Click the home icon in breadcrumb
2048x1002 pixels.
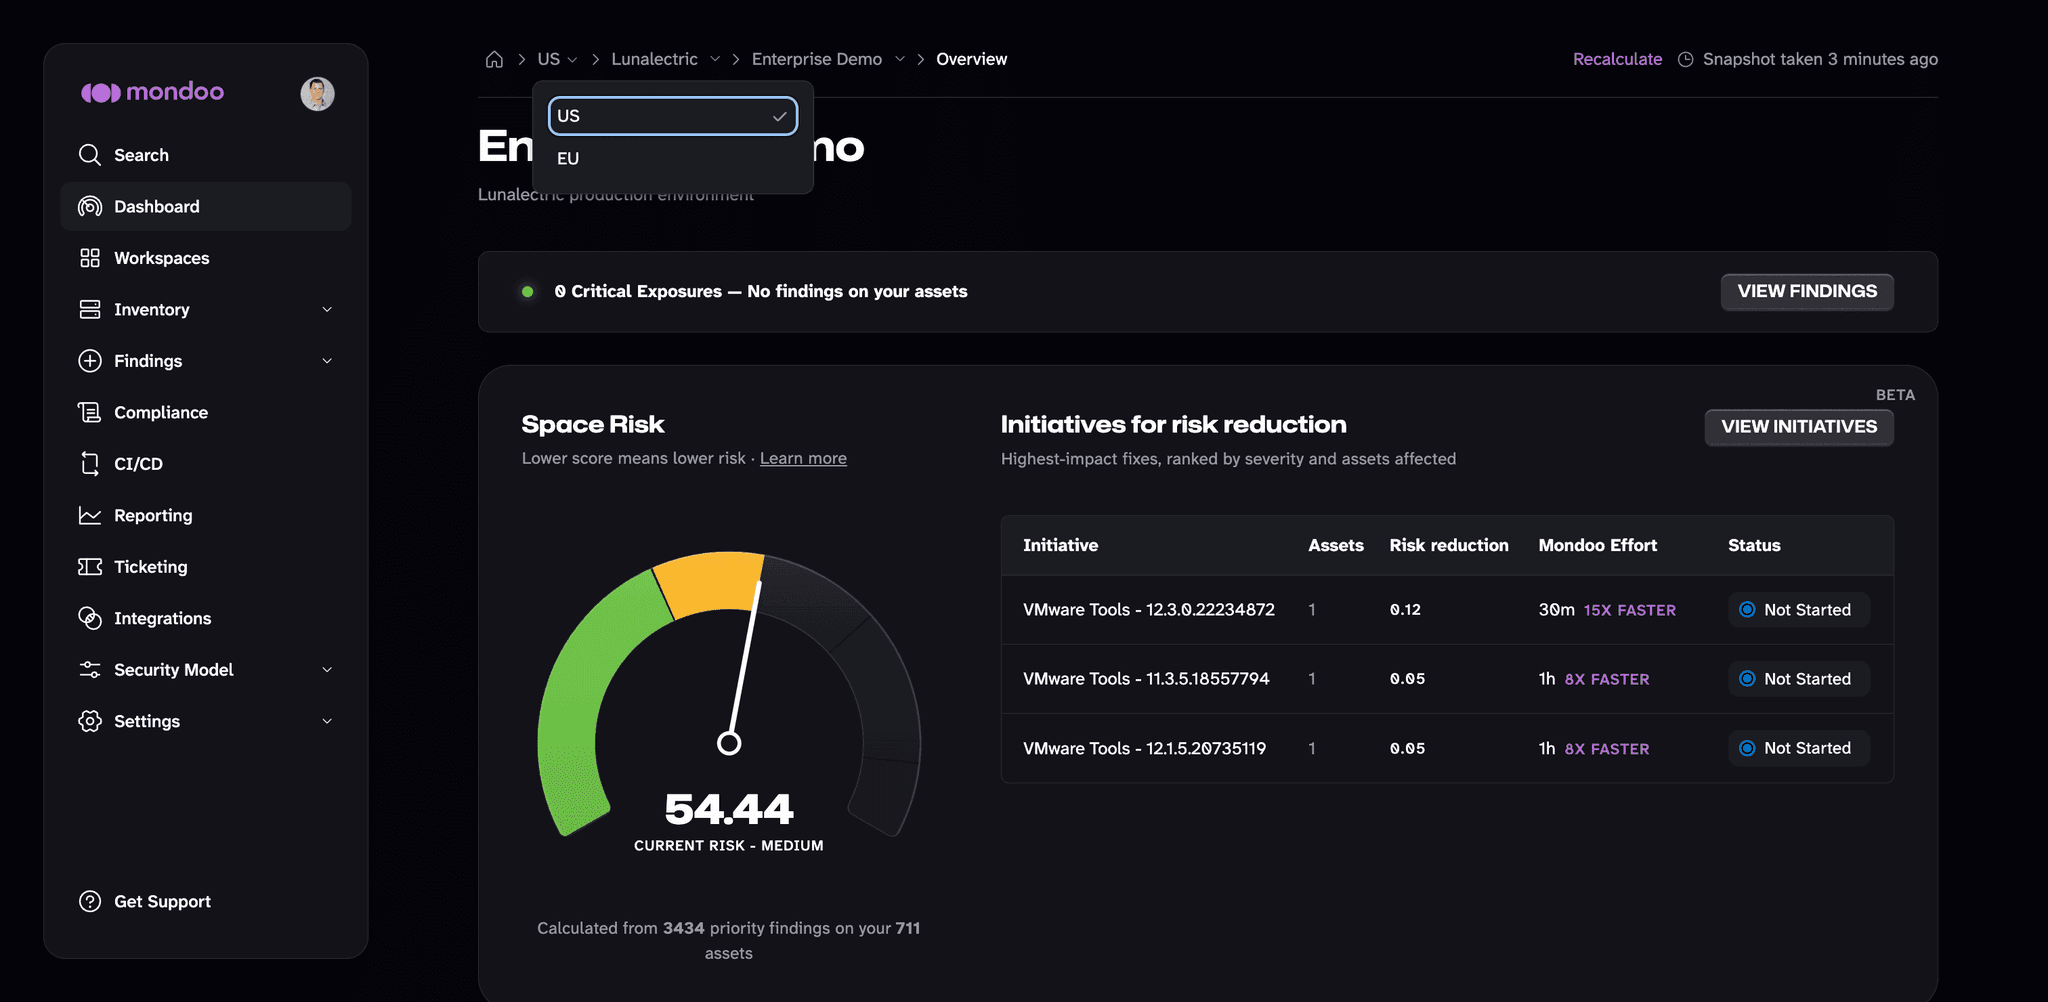point(494,59)
